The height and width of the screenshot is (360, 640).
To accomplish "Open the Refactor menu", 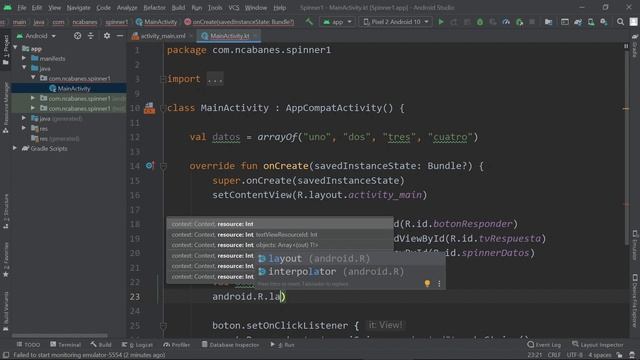I will pyautogui.click(x=154, y=7).
